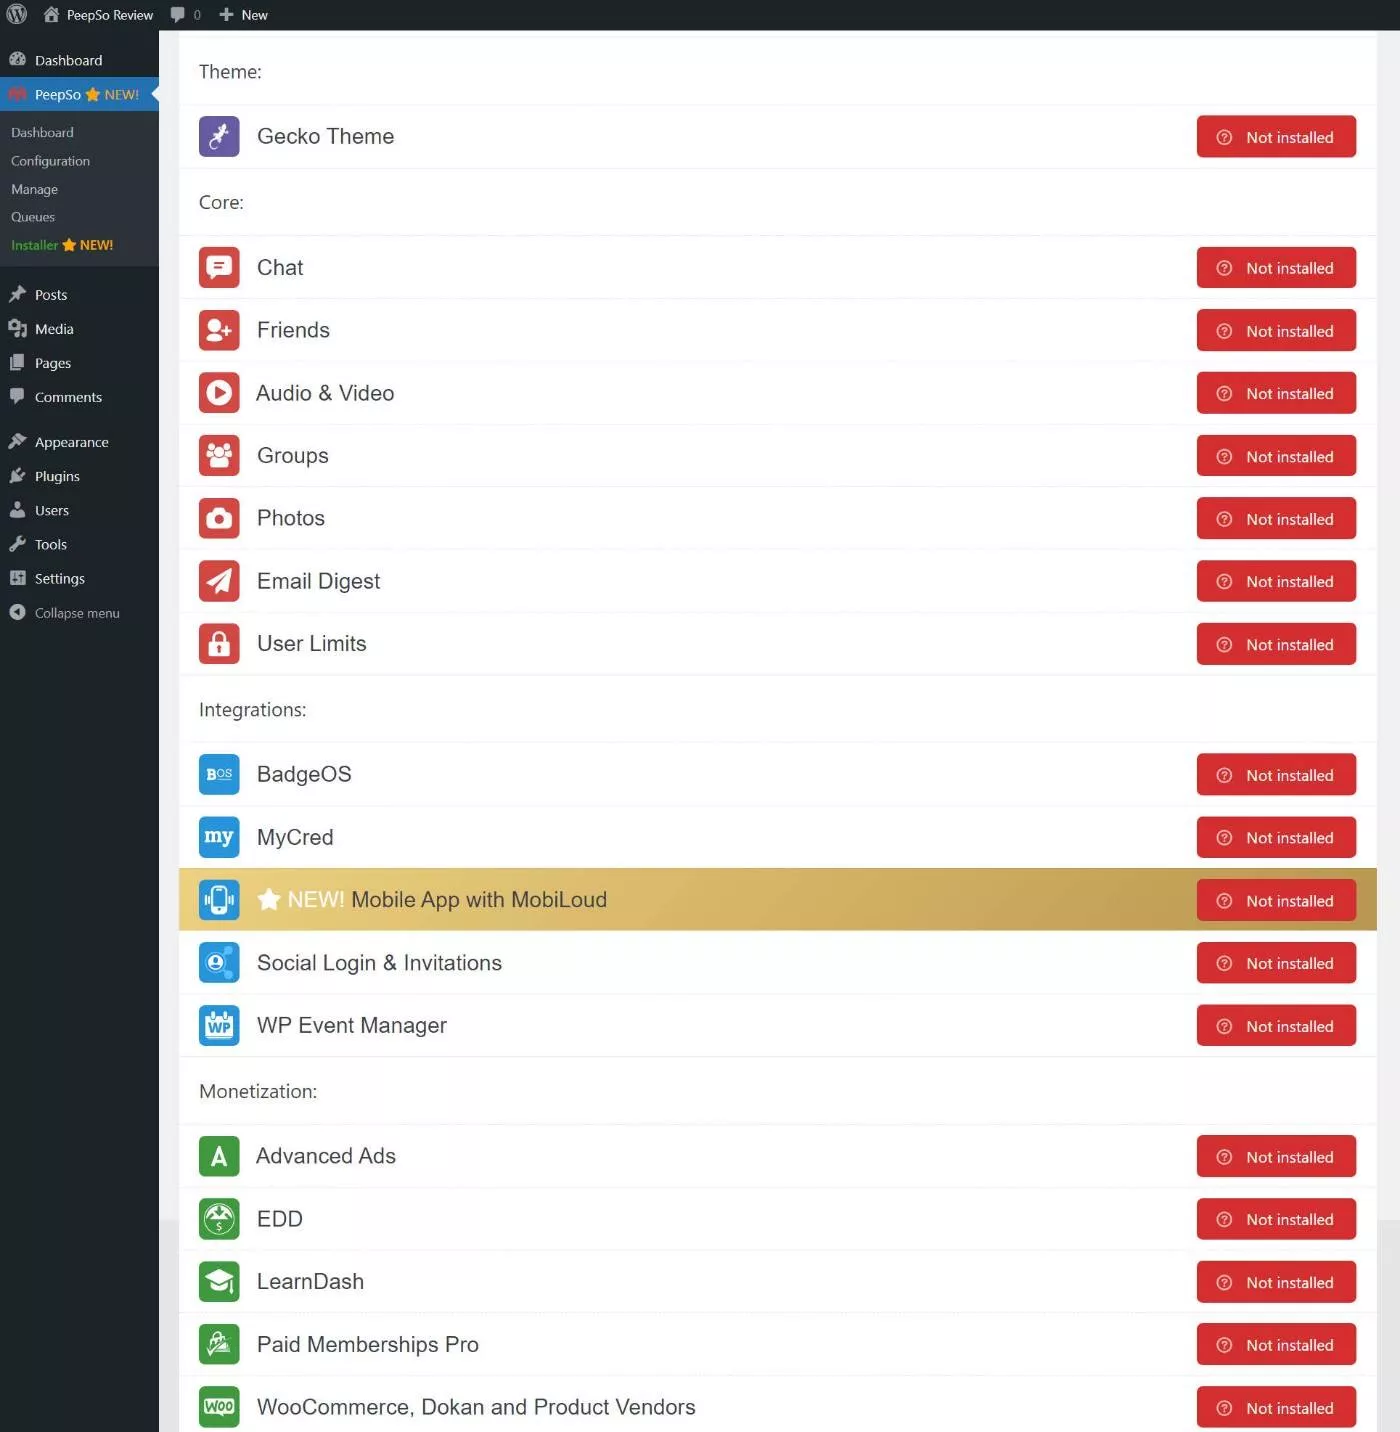This screenshot has width=1400, height=1432.
Task: Click the User Limits lock icon
Action: pyautogui.click(x=219, y=644)
